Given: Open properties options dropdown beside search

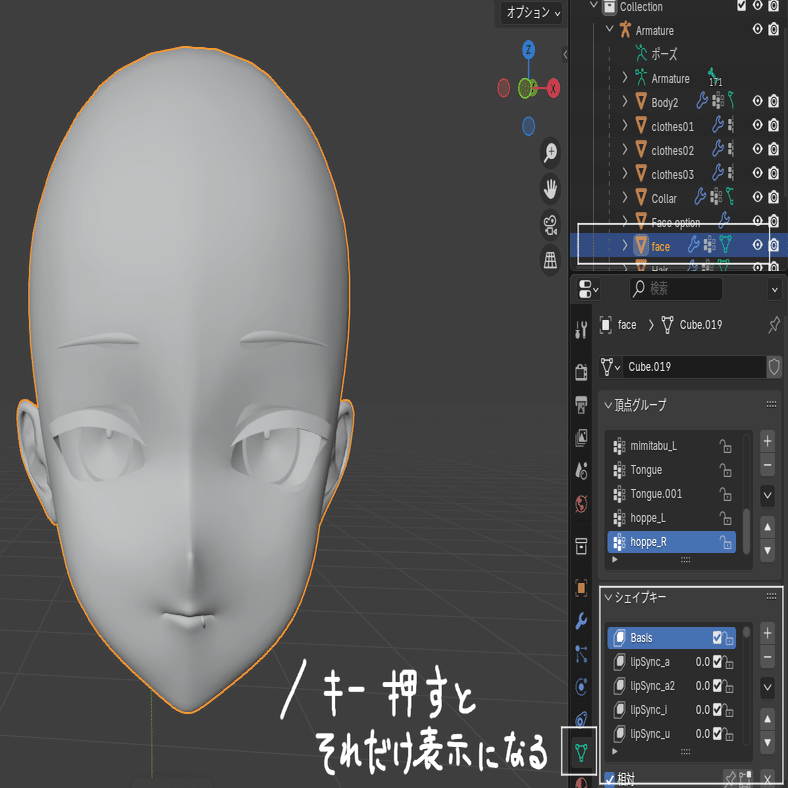Looking at the screenshot, I should pyautogui.click(x=774, y=289).
